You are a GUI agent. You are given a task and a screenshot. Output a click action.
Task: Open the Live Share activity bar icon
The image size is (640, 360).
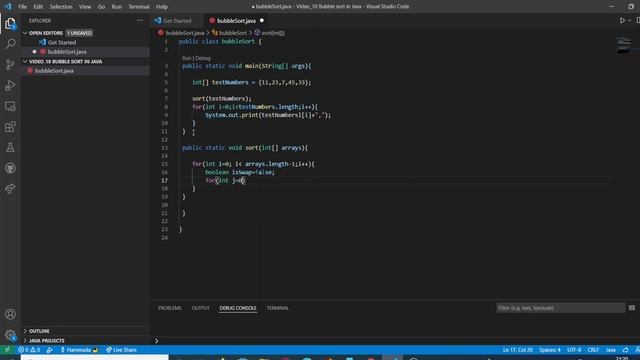tap(10, 189)
